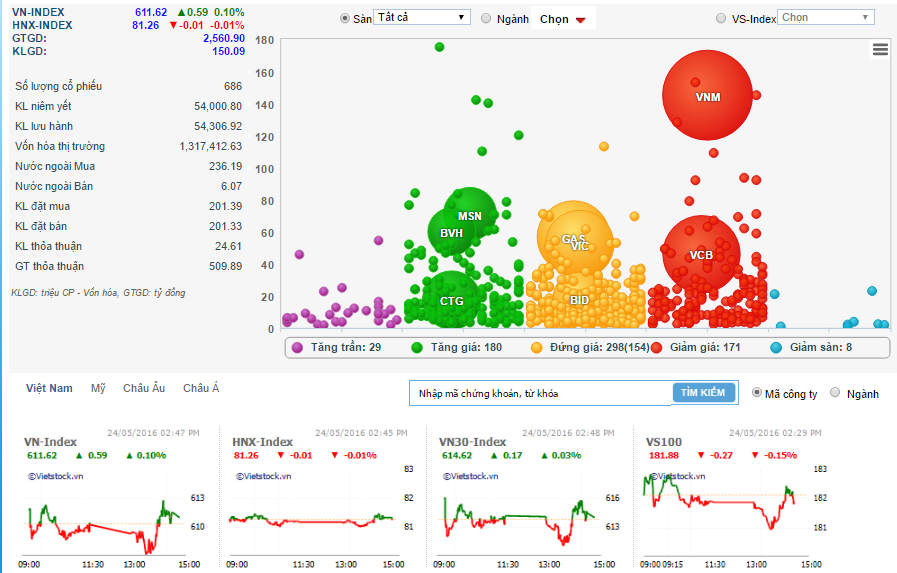Select the MSN green bubble
Viewport: 897px width, 573px height.
(x=470, y=214)
